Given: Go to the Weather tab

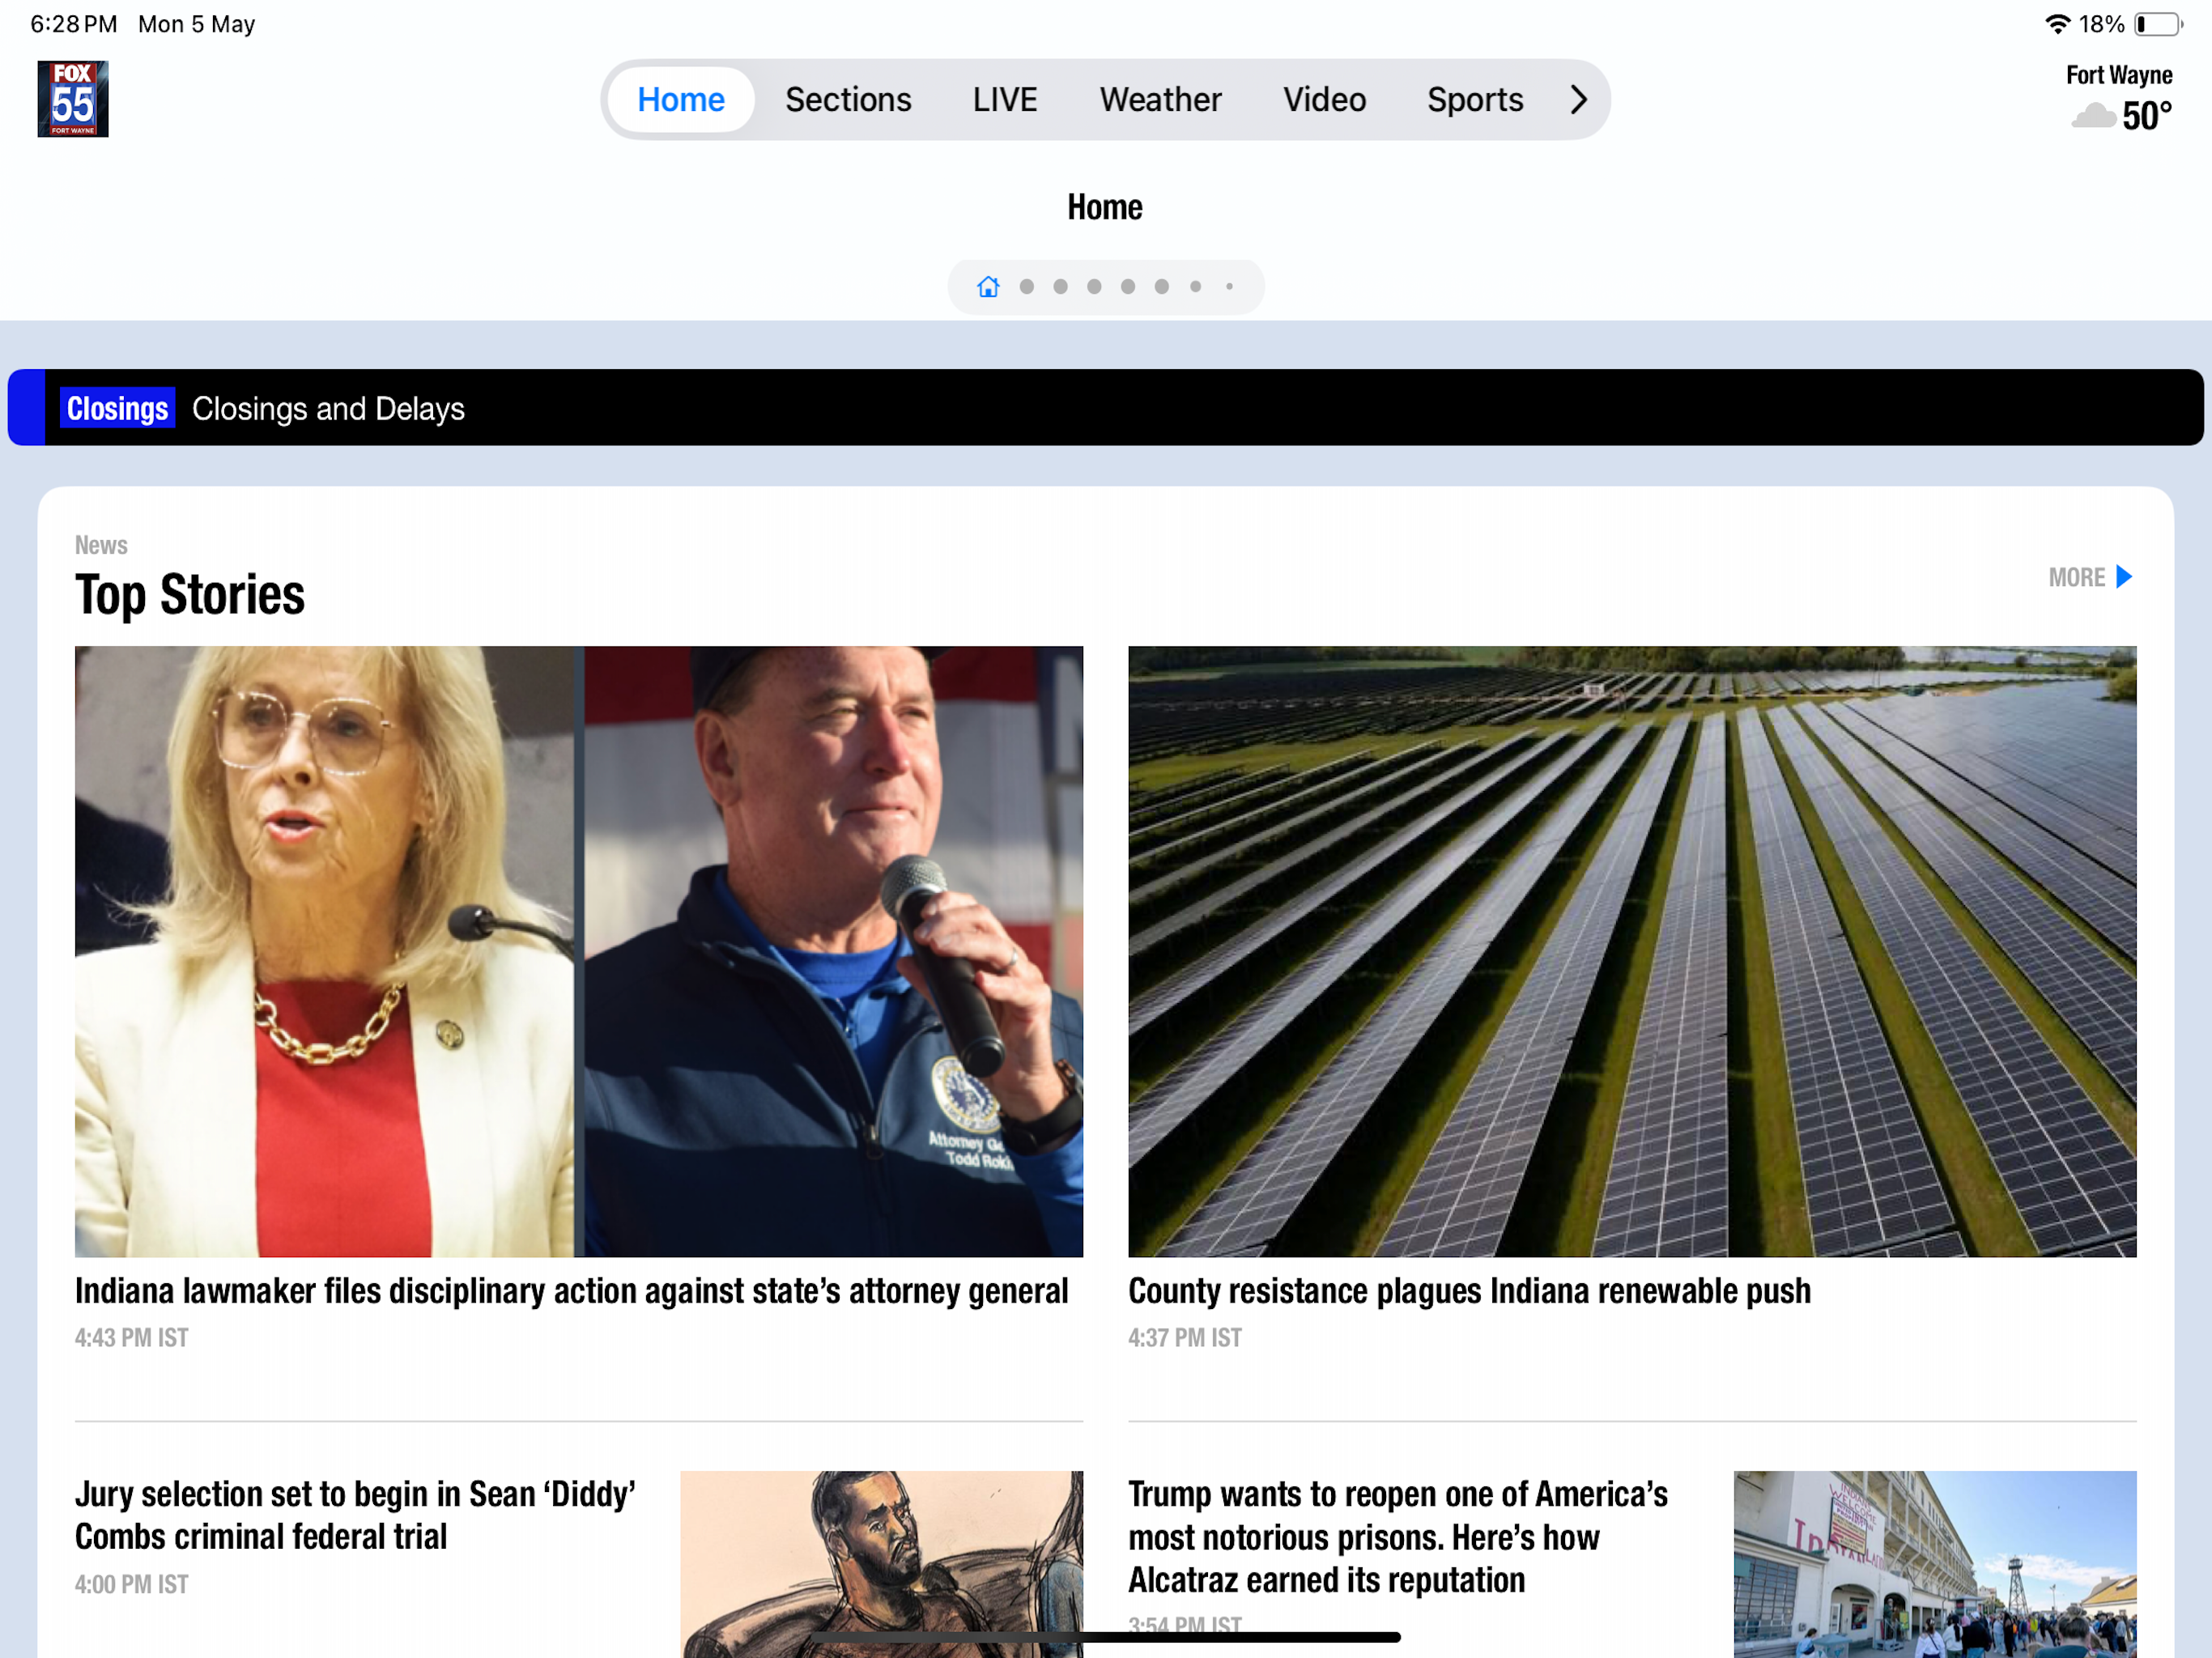Looking at the screenshot, I should click(1160, 99).
